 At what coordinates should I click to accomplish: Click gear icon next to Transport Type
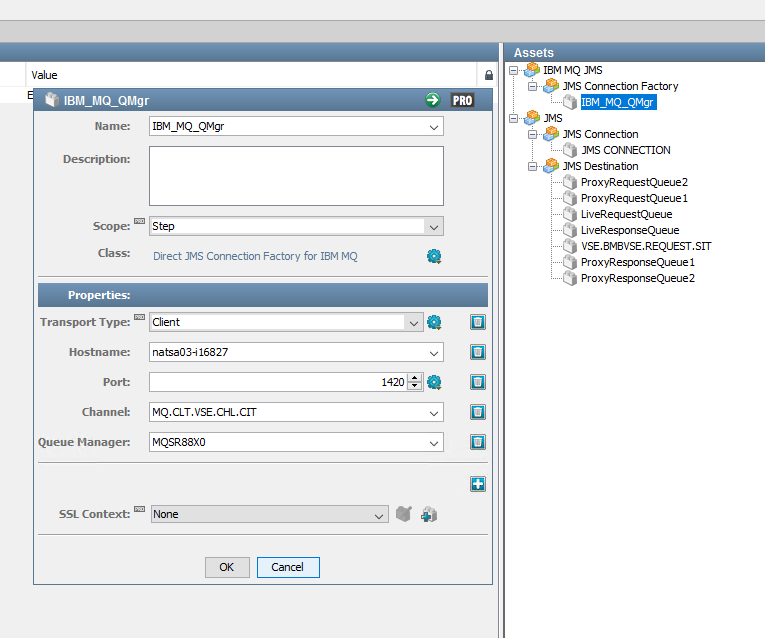(x=434, y=322)
